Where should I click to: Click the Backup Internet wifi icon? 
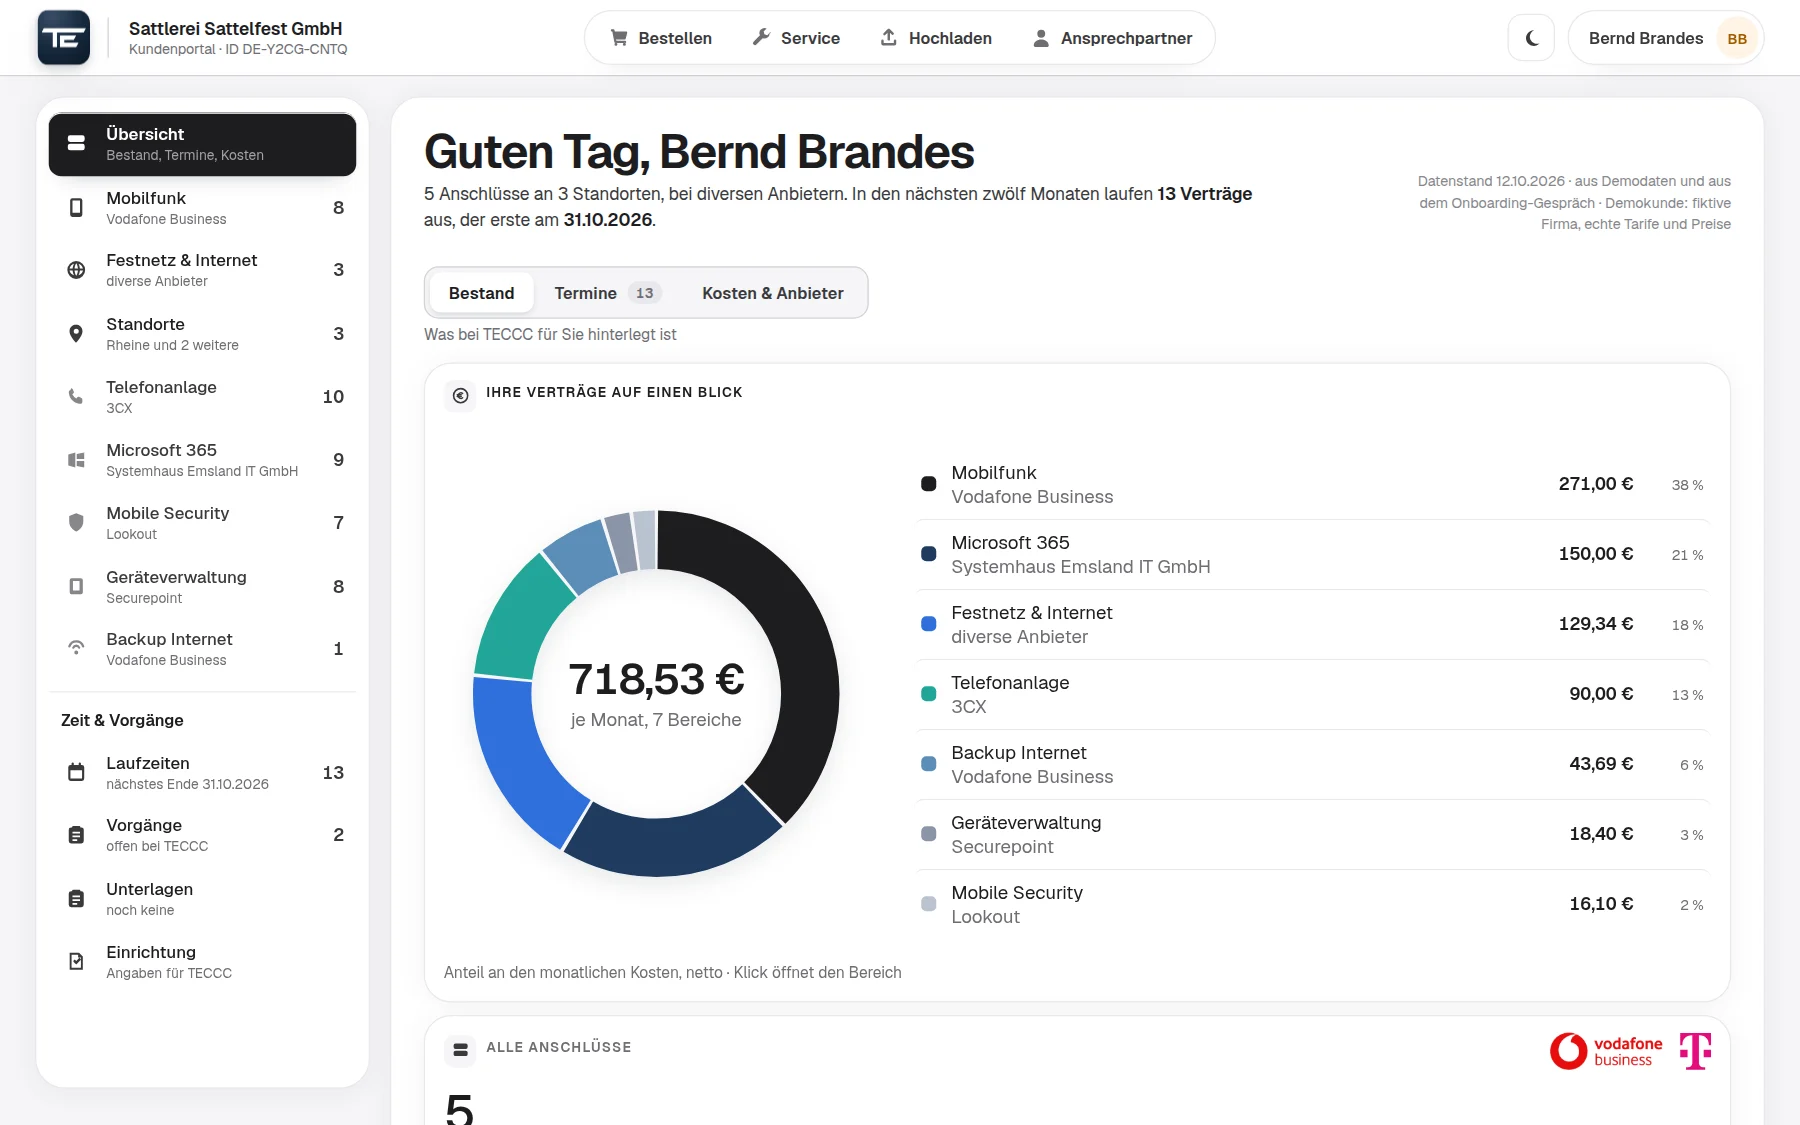(x=76, y=648)
